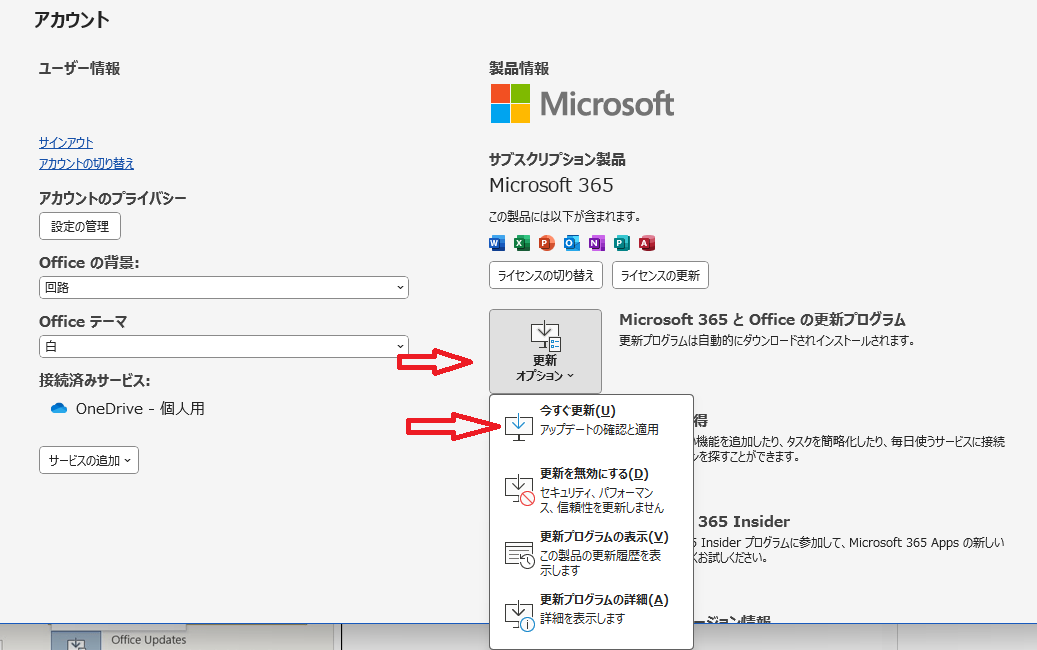The image size is (1037, 650).
Task: Toggle the 更新オプション dropdown button
Action: pyautogui.click(x=545, y=351)
